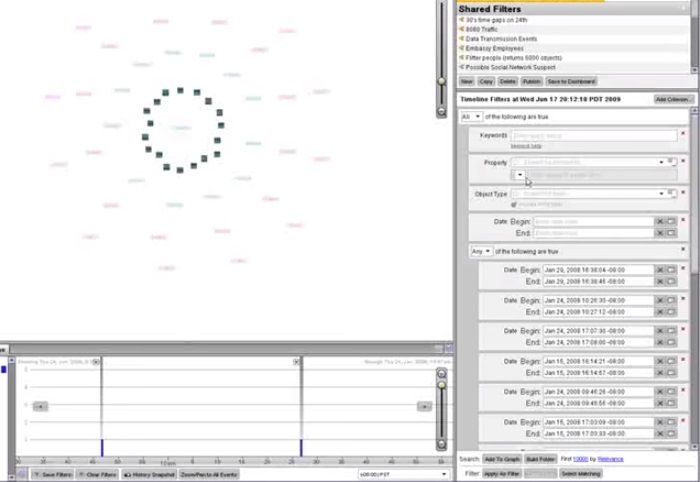The image size is (700, 482).
Task: Click the Save to Dashboard button
Action: (x=571, y=82)
